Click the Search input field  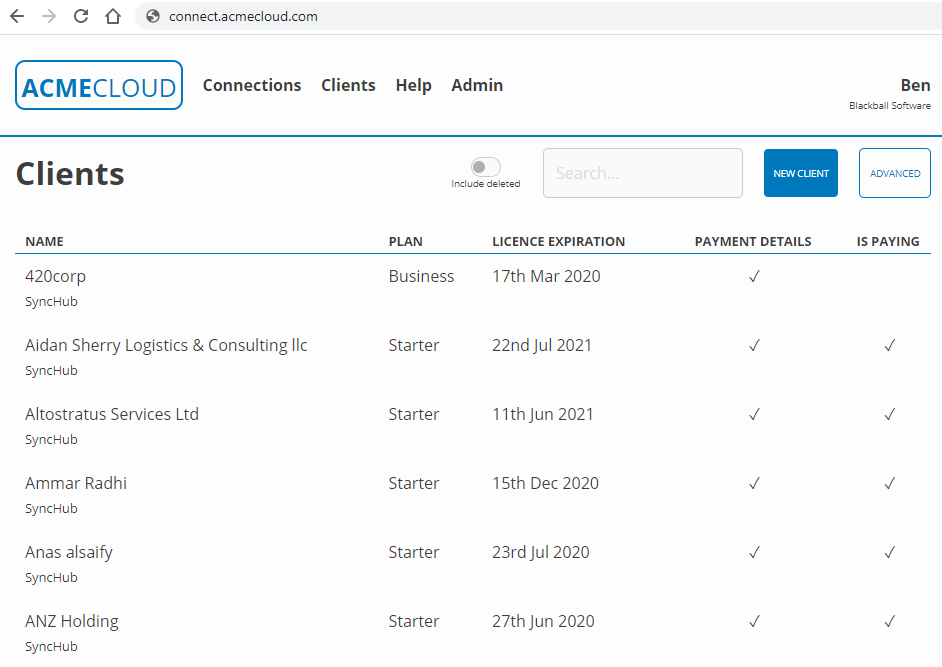click(642, 173)
